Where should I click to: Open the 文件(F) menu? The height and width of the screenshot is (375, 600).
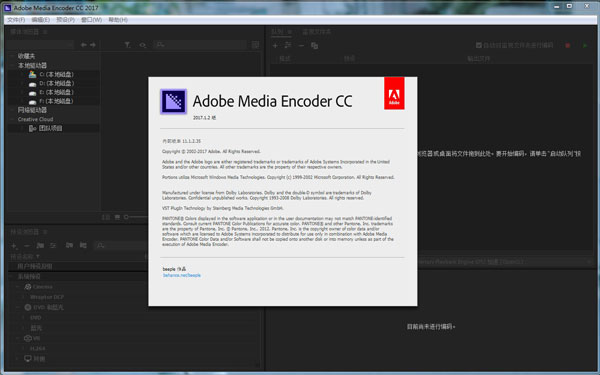click(16, 20)
